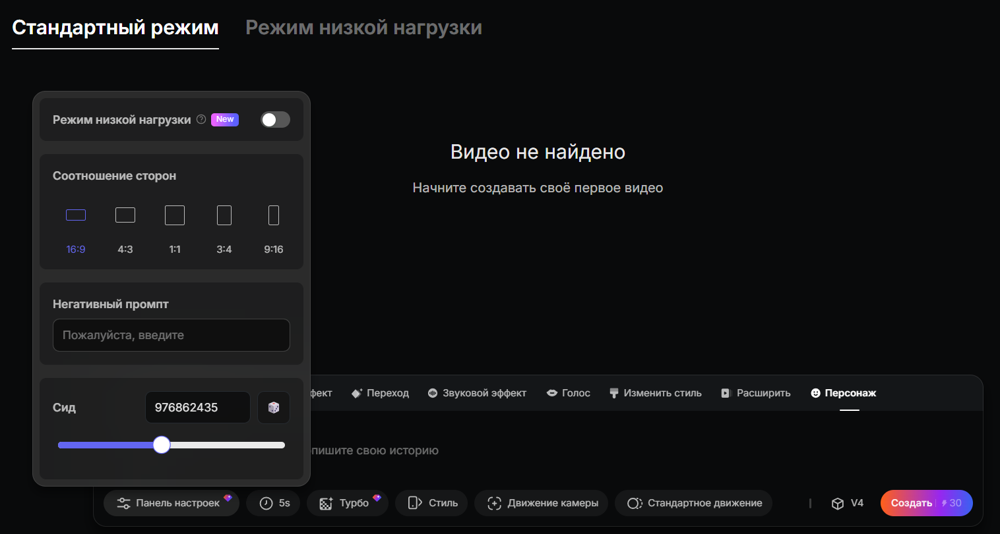Switch to Стандартный режим tab
Viewport: 1000px width, 534px height.
[x=115, y=28]
